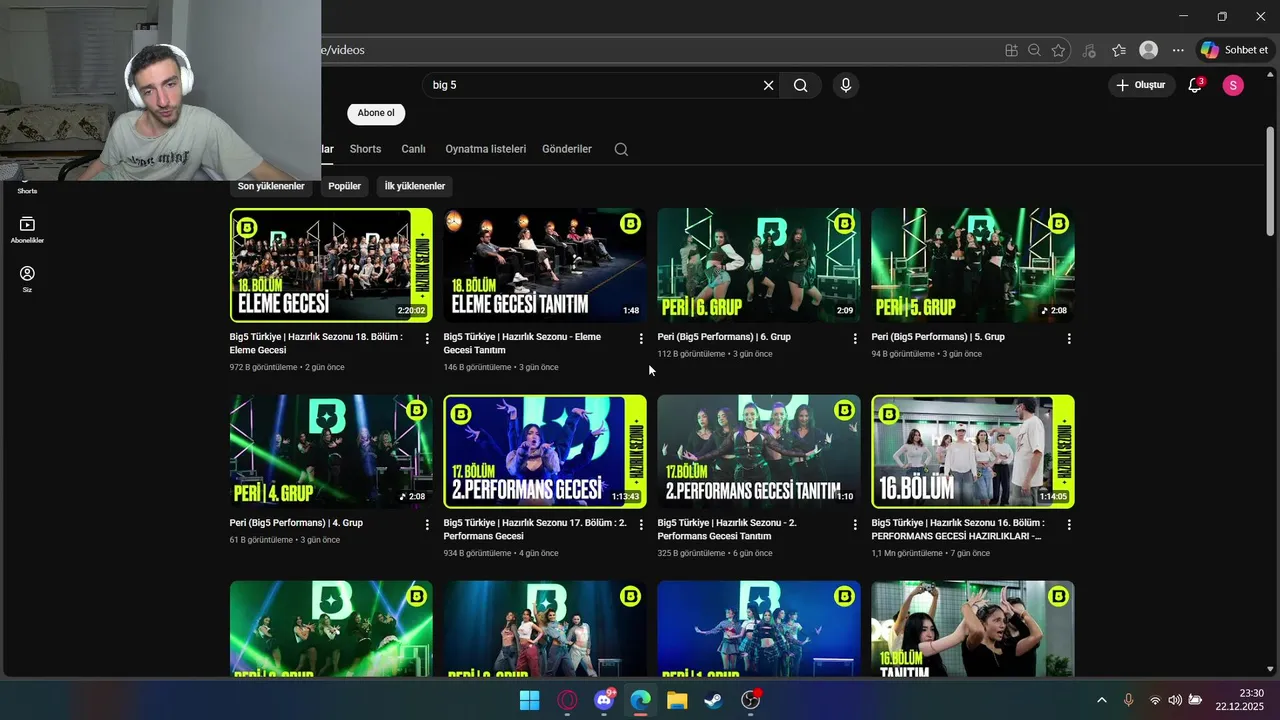The height and width of the screenshot is (720, 1280).
Task: Click the zoom out magnifier in address bar
Action: 1035,50
